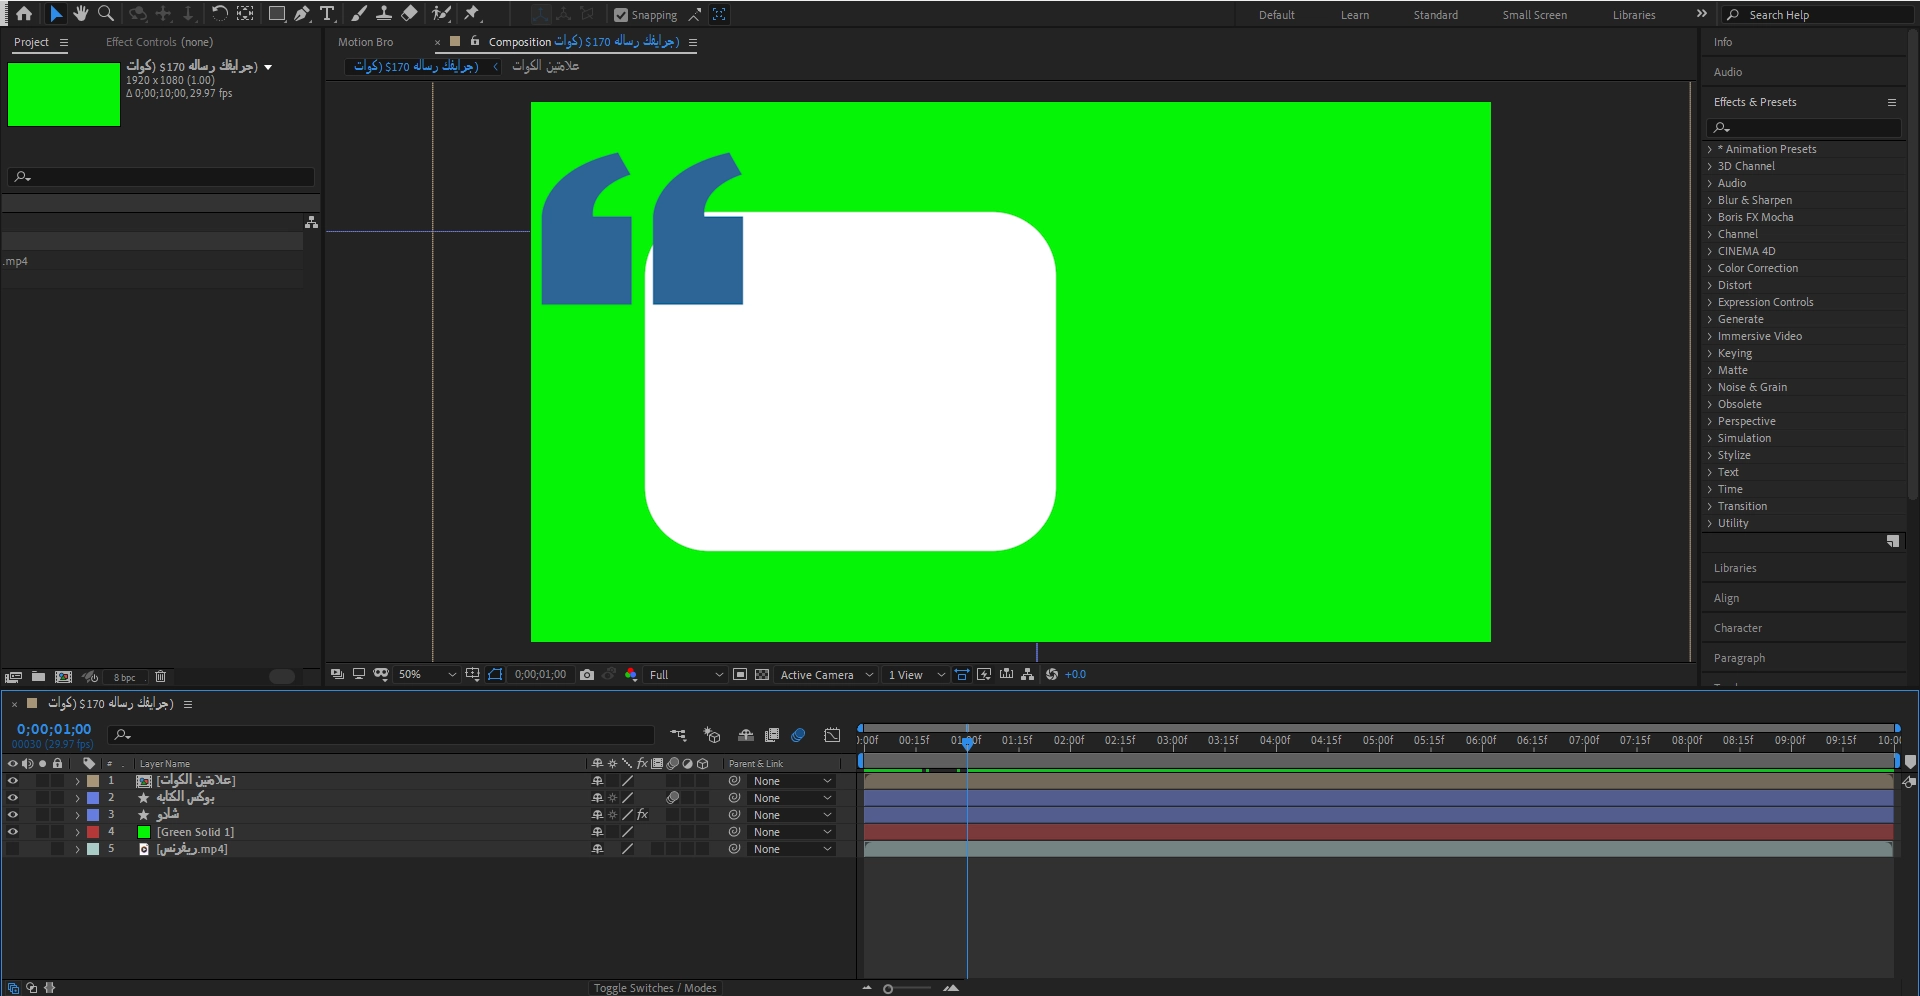Screen dimensions: 1920x996
Task: Select the Learn workspace
Action: [1355, 15]
